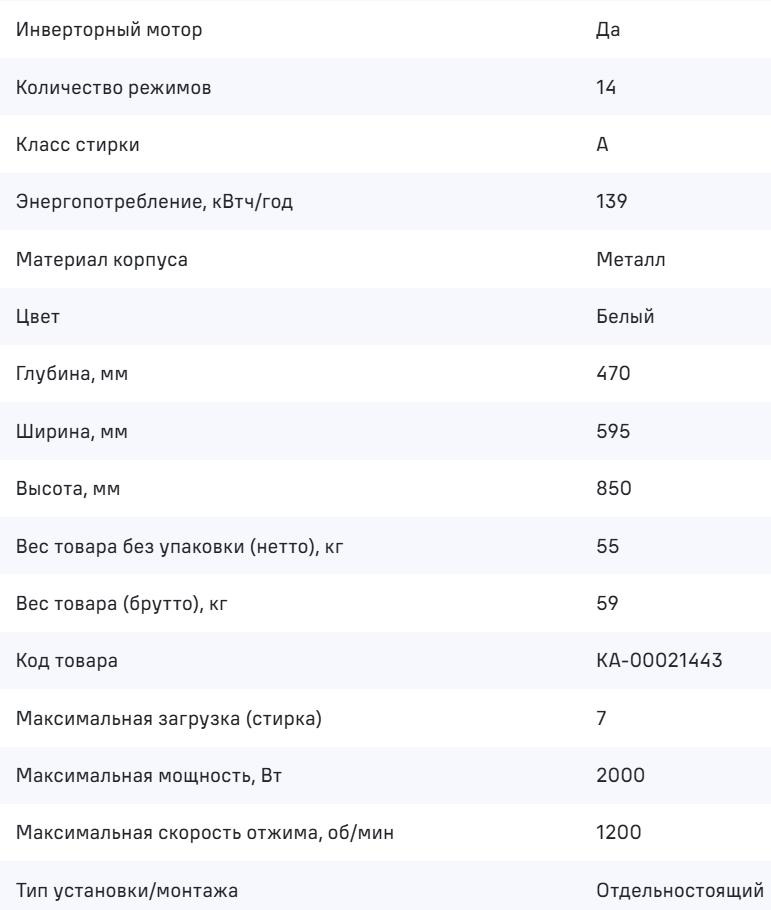
Task: Click the 'Энергопотребление, кВтч/год' label
Action: [x=155, y=202]
